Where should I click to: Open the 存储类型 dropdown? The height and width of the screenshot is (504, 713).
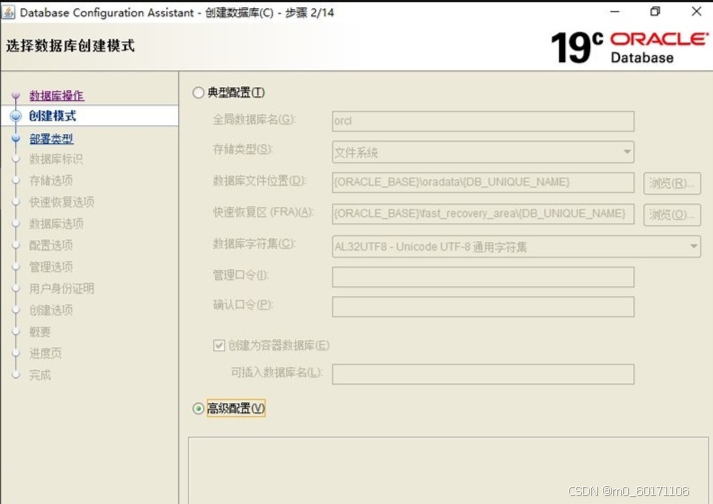pos(627,153)
